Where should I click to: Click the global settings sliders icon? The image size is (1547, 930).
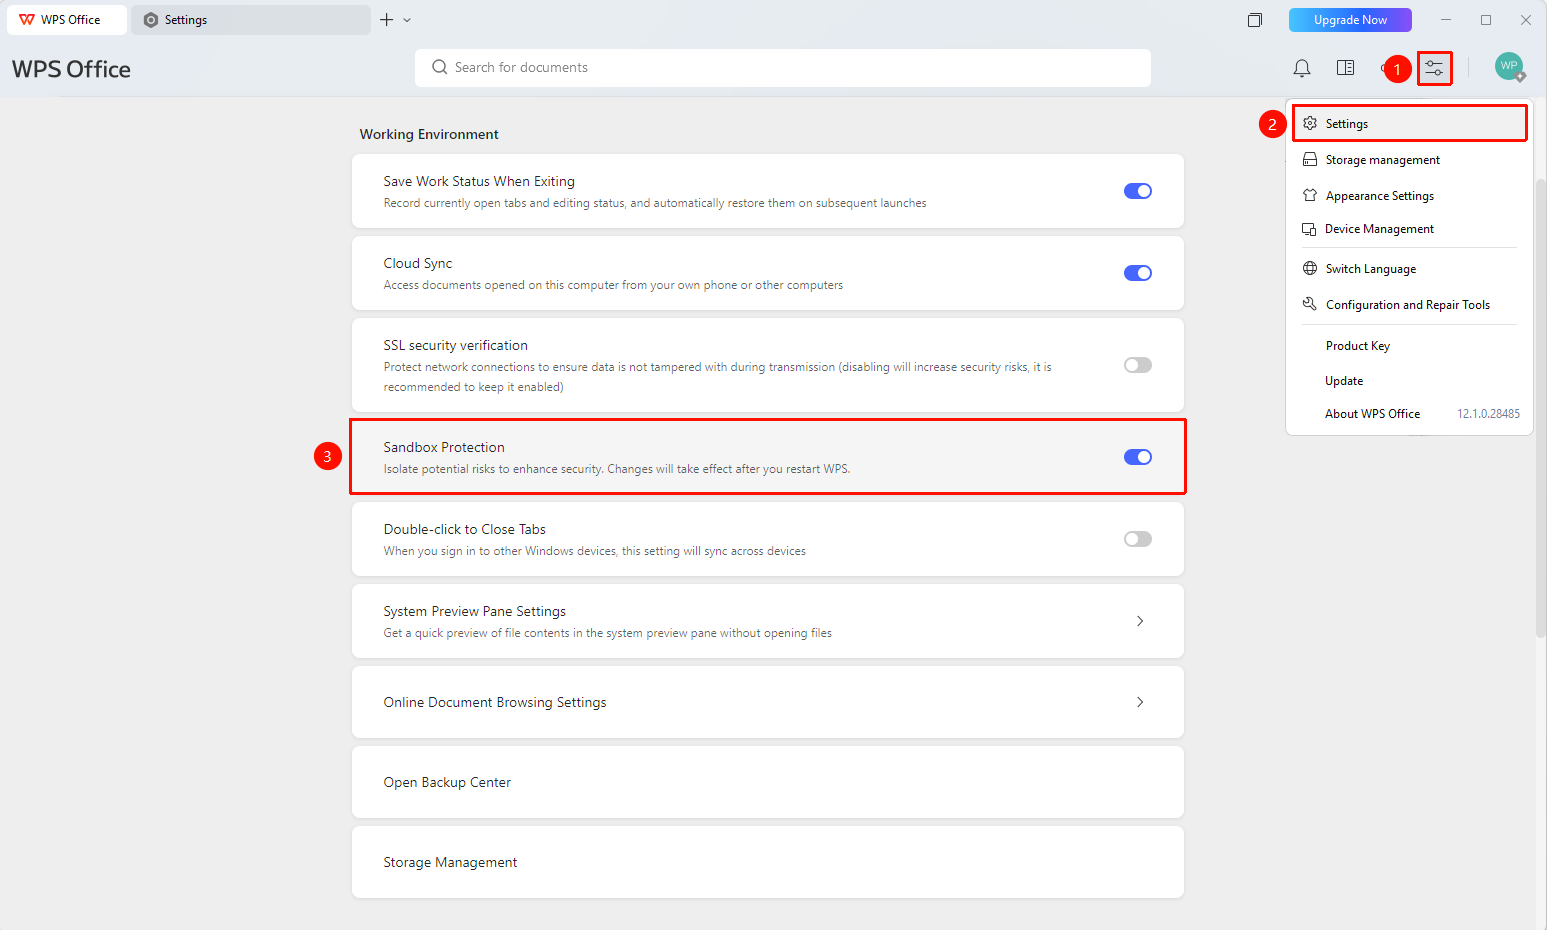(x=1434, y=68)
